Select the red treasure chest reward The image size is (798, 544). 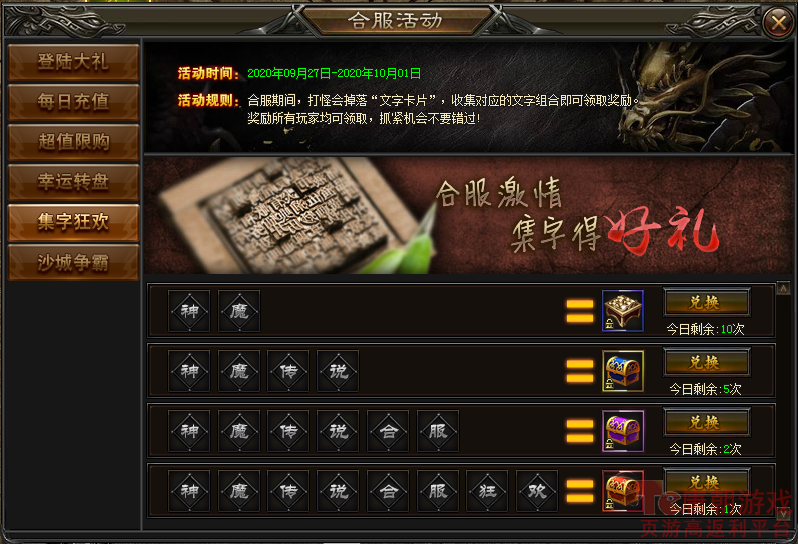(622, 491)
